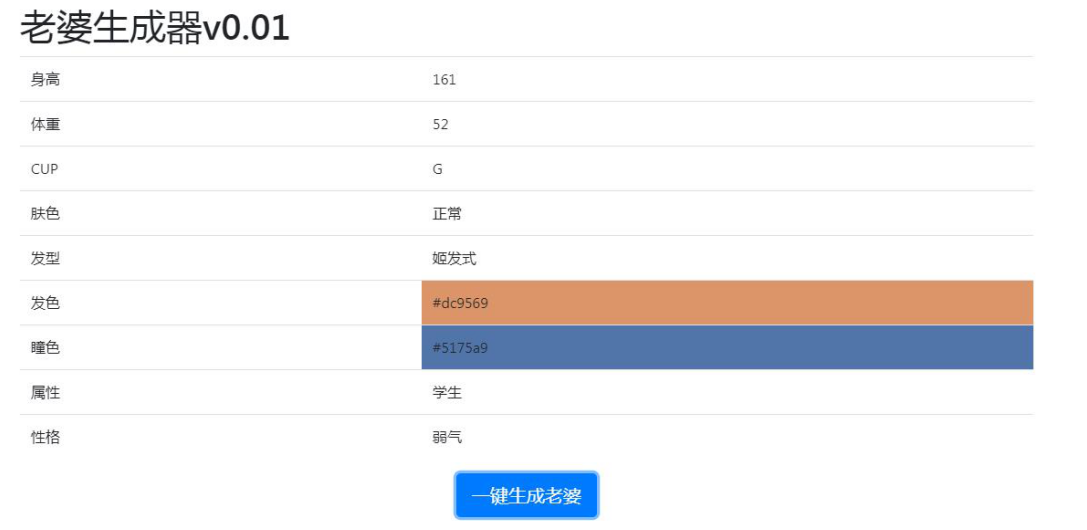Select the blue #5175a9 eye color swatch
This screenshot has width=1087, height=530.
[727, 348]
